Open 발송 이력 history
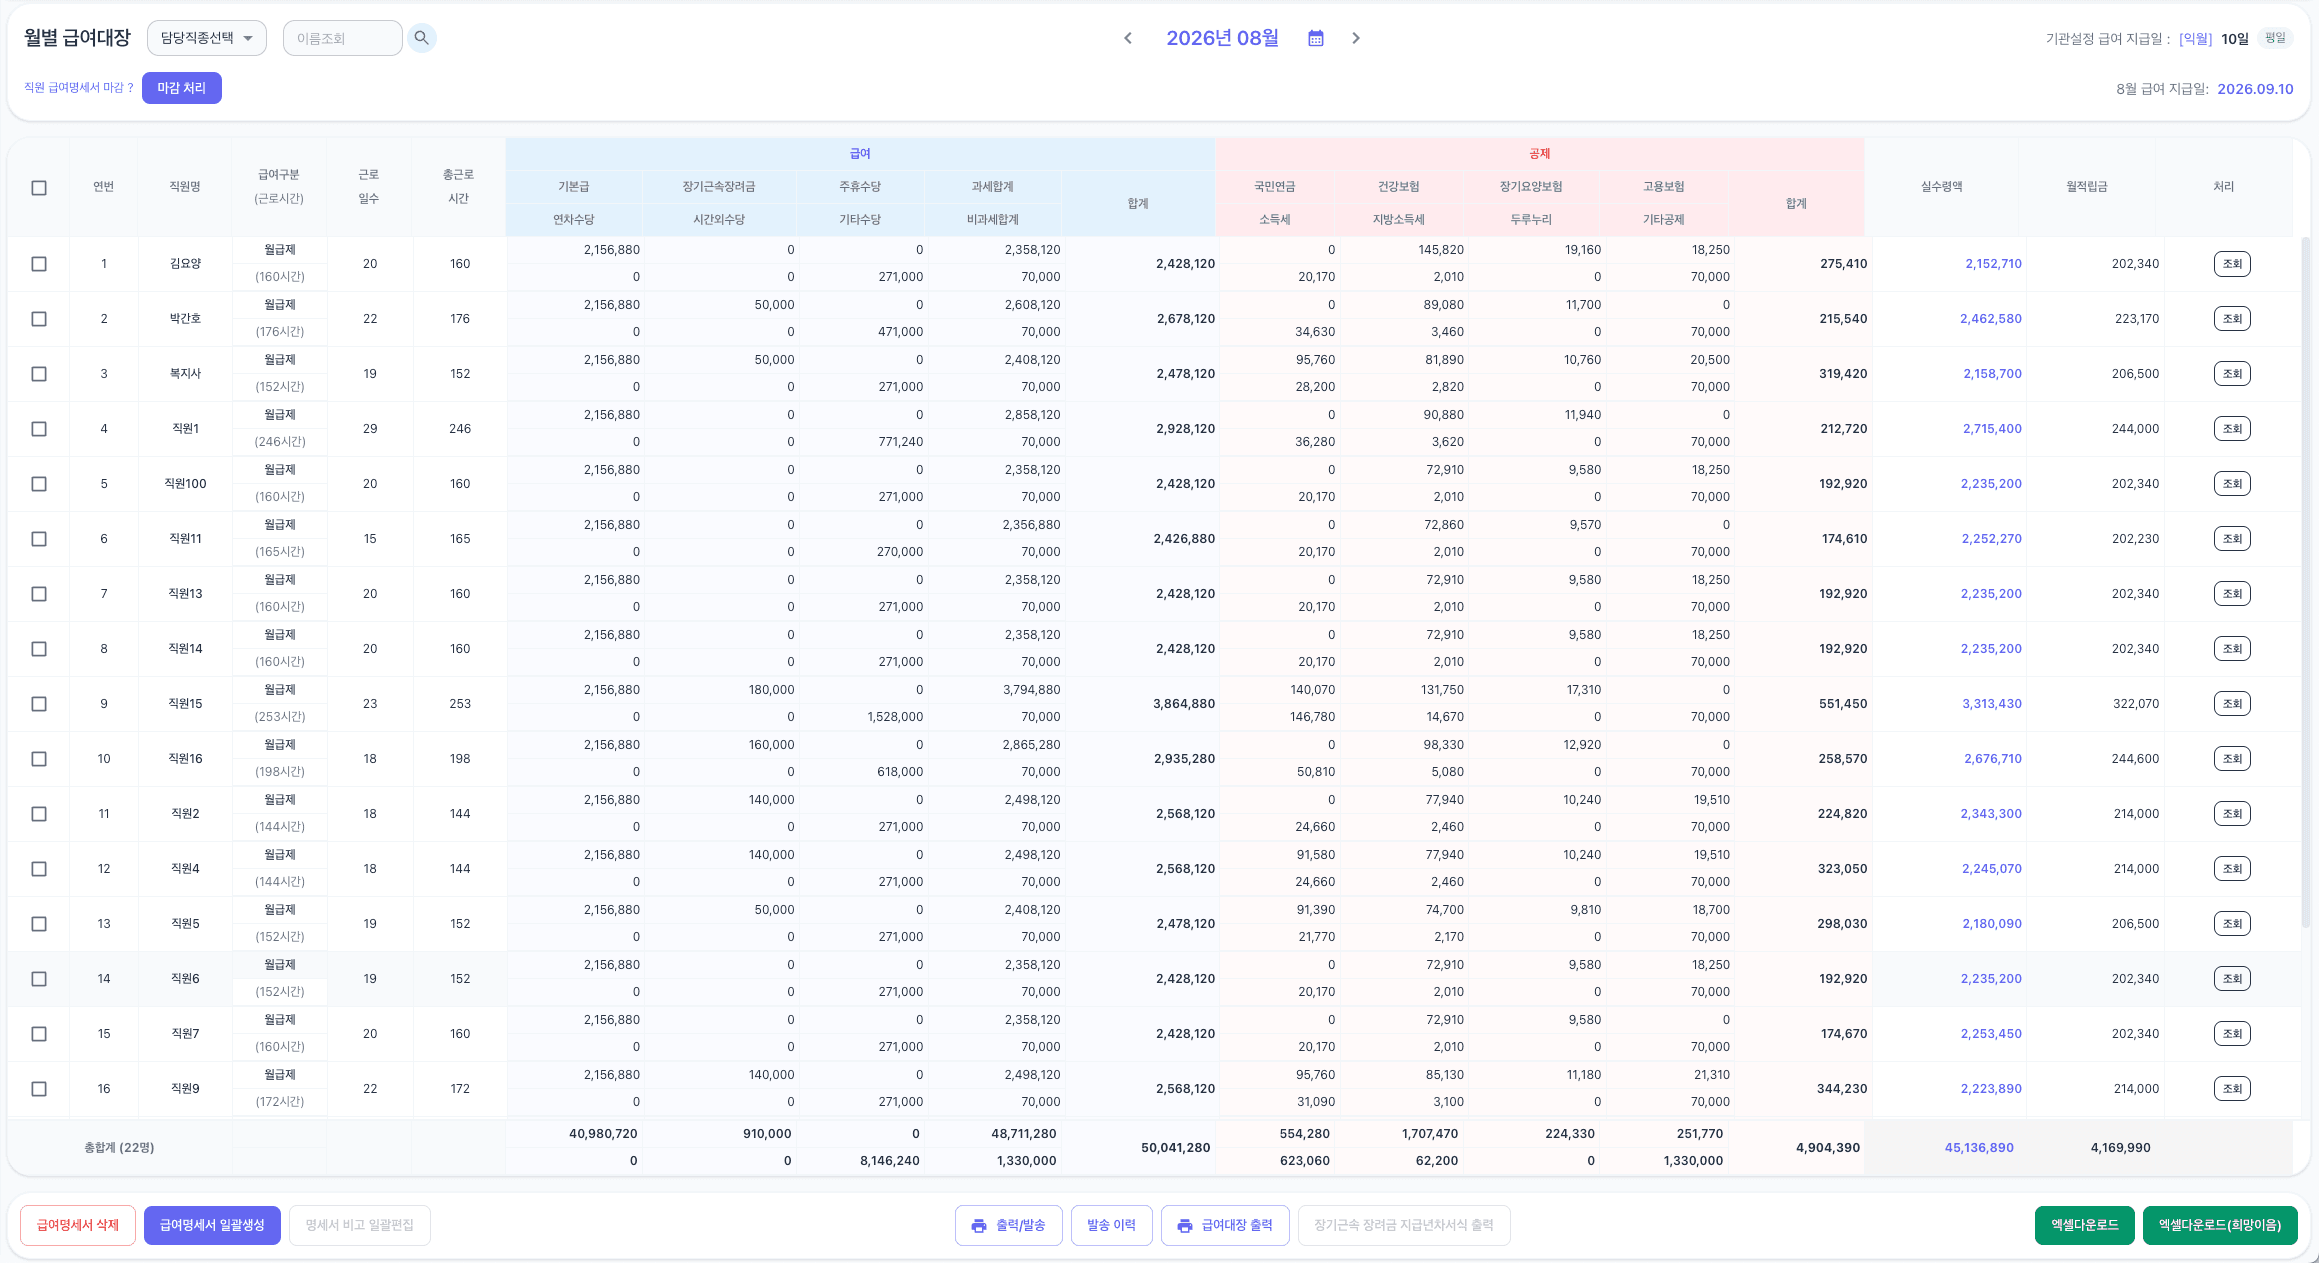The width and height of the screenshot is (2319, 1263). coord(1111,1225)
